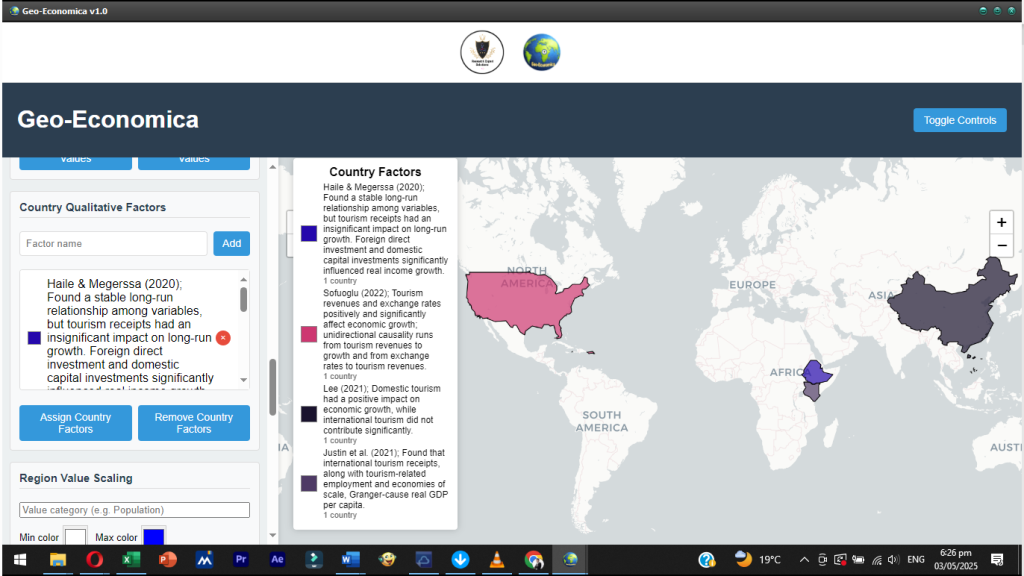Toggle the controls panel visibility

pos(959,120)
